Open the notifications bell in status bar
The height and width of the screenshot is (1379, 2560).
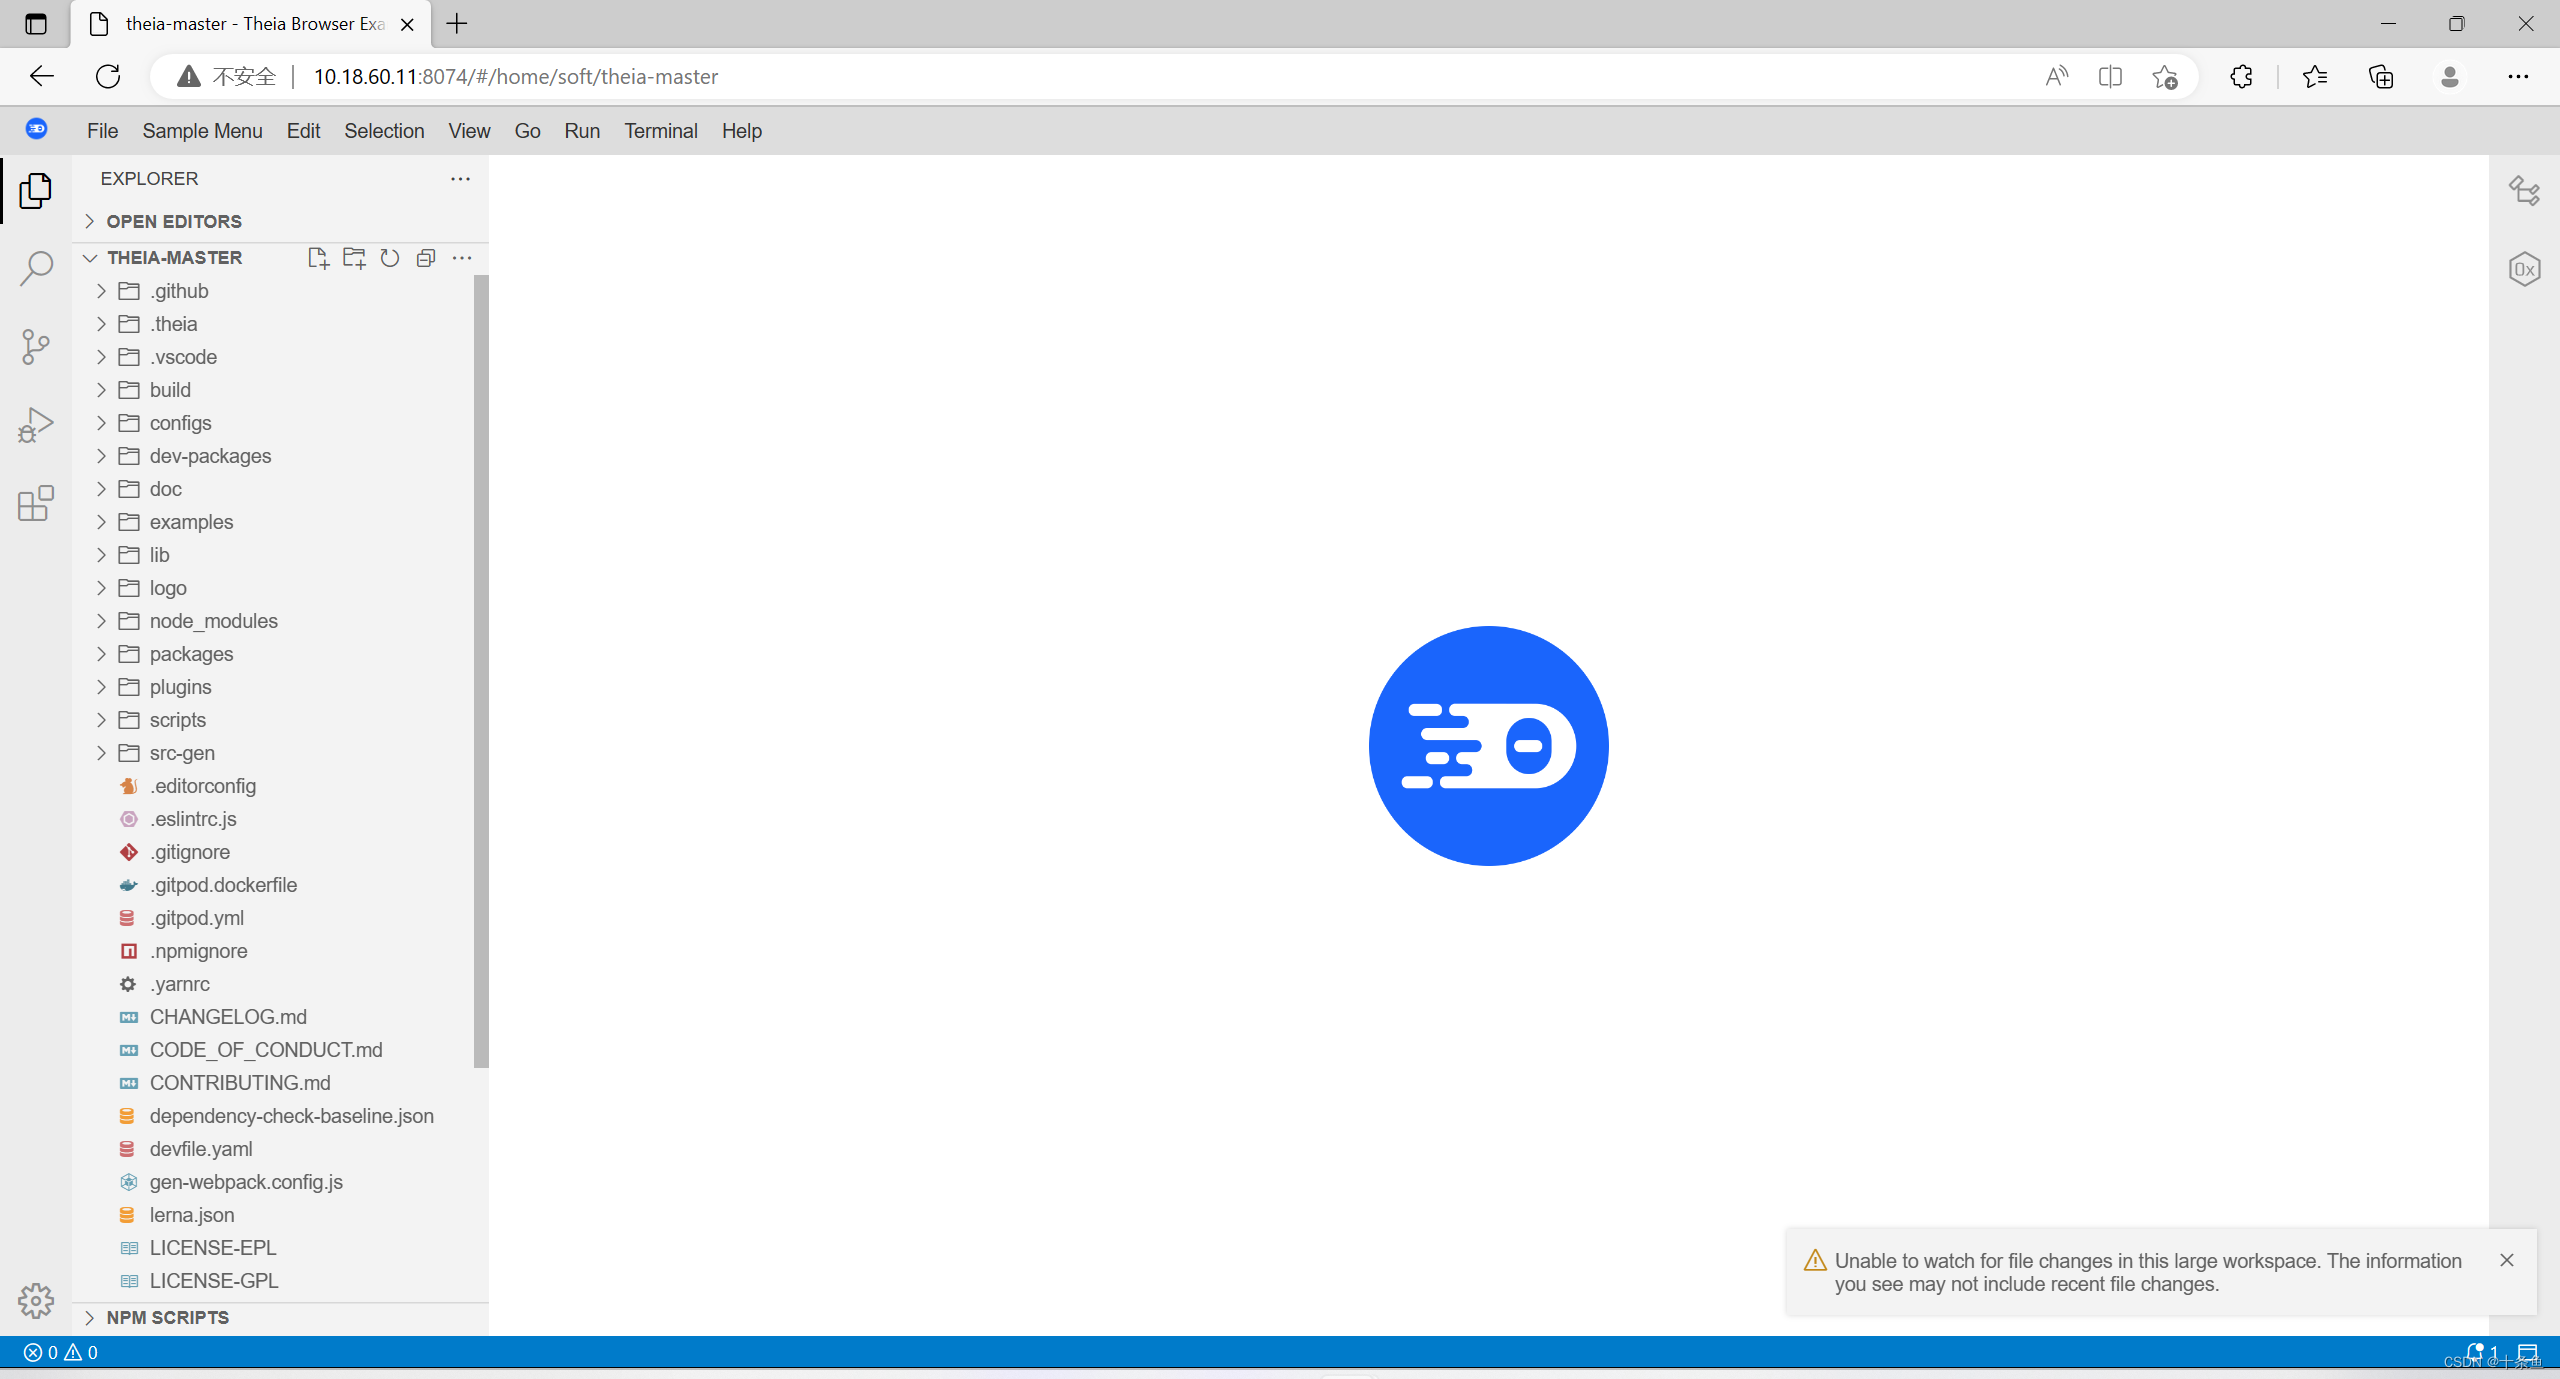pyautogui.click(x=2482, y=1352)
